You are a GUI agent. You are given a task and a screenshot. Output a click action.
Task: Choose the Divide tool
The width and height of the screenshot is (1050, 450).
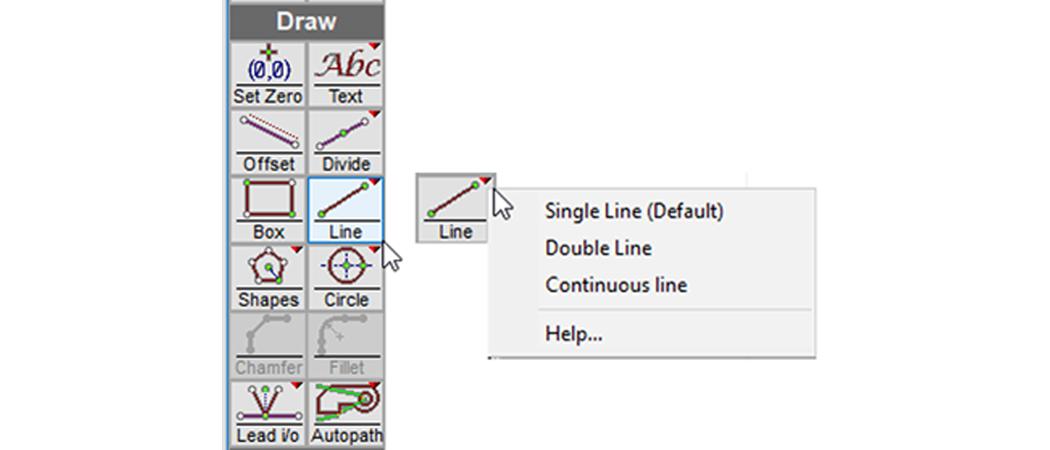[346, 141]
